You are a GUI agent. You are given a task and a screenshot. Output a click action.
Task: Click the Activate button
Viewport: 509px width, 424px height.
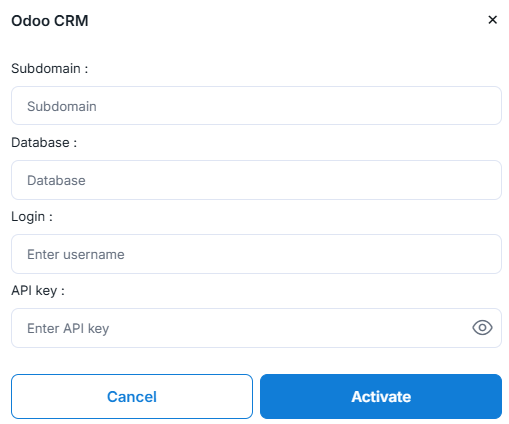[381, 396]
